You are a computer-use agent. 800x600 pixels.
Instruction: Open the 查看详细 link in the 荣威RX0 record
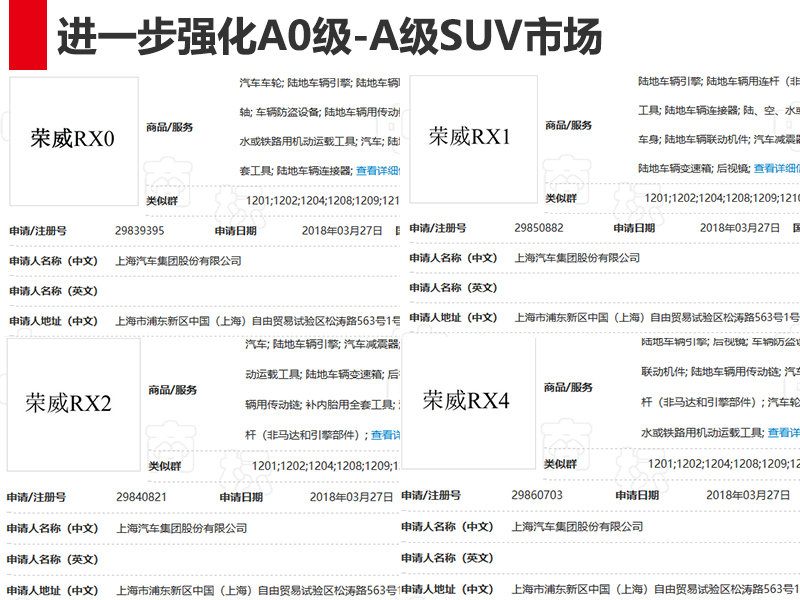[x=378, y=170]
